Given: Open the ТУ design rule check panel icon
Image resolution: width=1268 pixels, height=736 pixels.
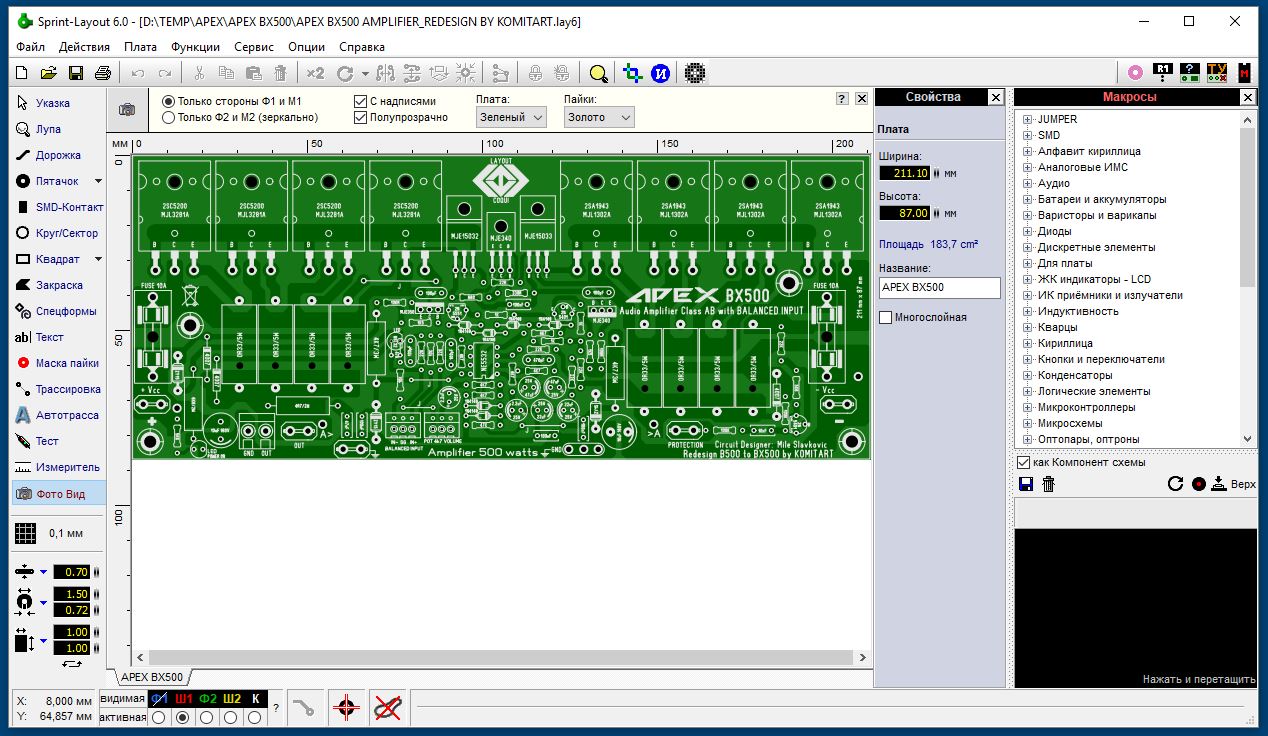Looking at the screenshot, I should (x=1216, y=73).
